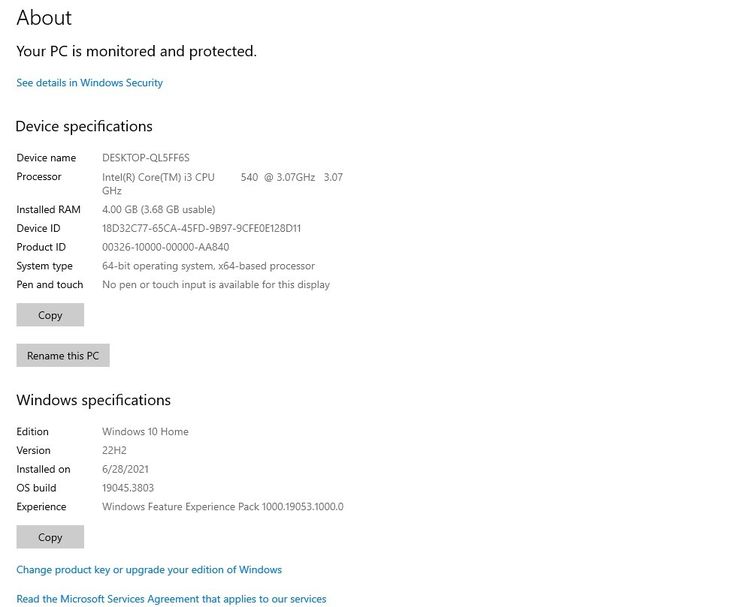Open See details in Windows Security link
This screenshot has width=750, height=607.
tap(89, 83)
